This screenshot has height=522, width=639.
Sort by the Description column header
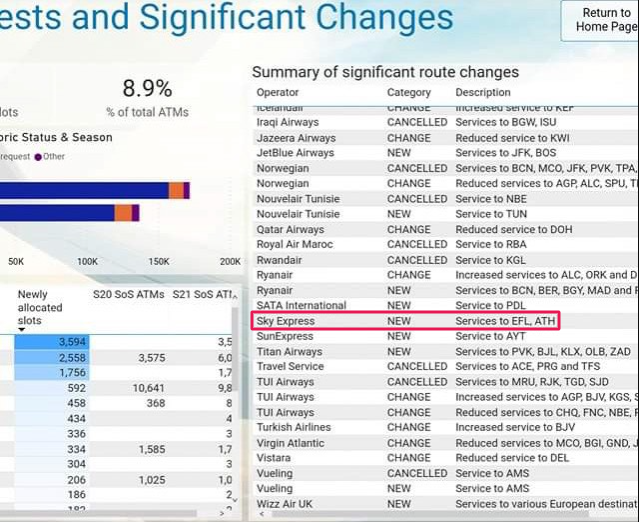pyautogui.click(x=483, y=93)
